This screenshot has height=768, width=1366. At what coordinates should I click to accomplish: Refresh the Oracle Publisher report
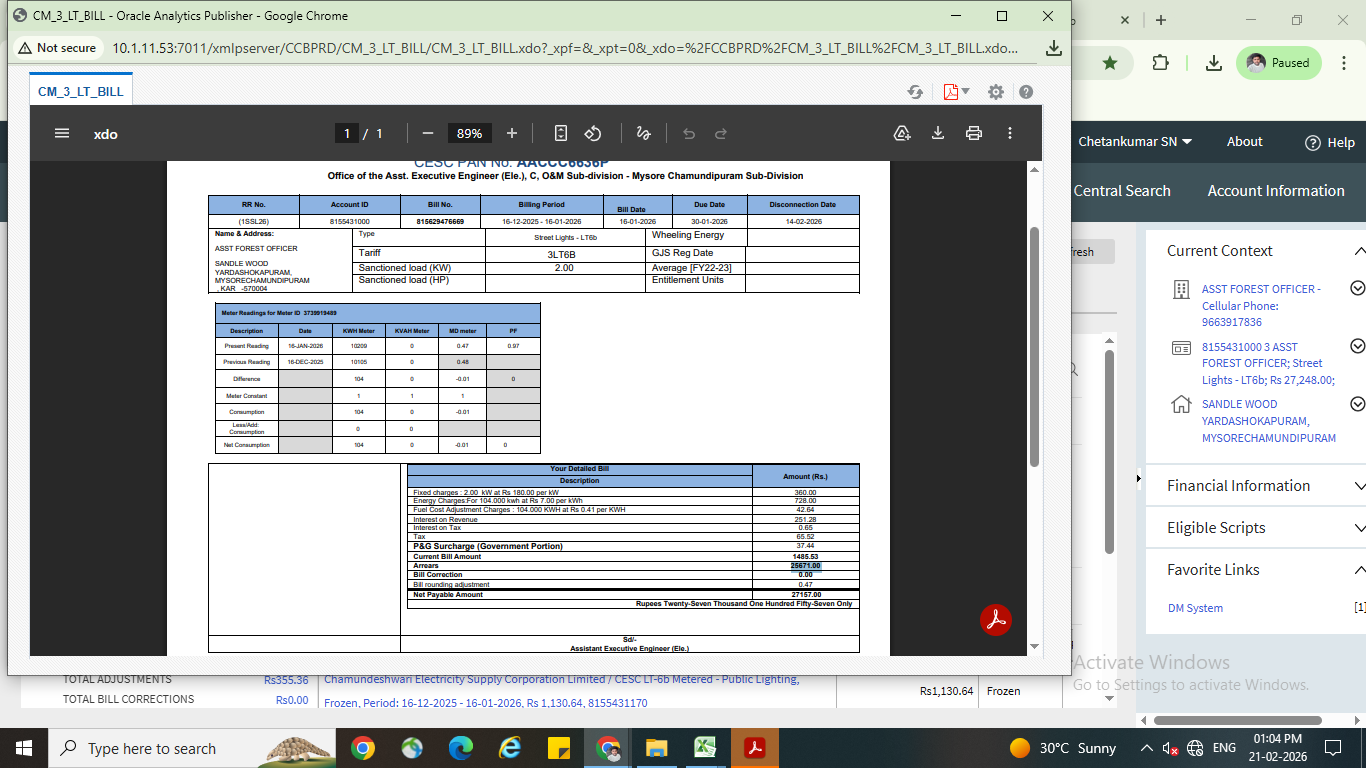pyautogui.click(x=915, y=92)
